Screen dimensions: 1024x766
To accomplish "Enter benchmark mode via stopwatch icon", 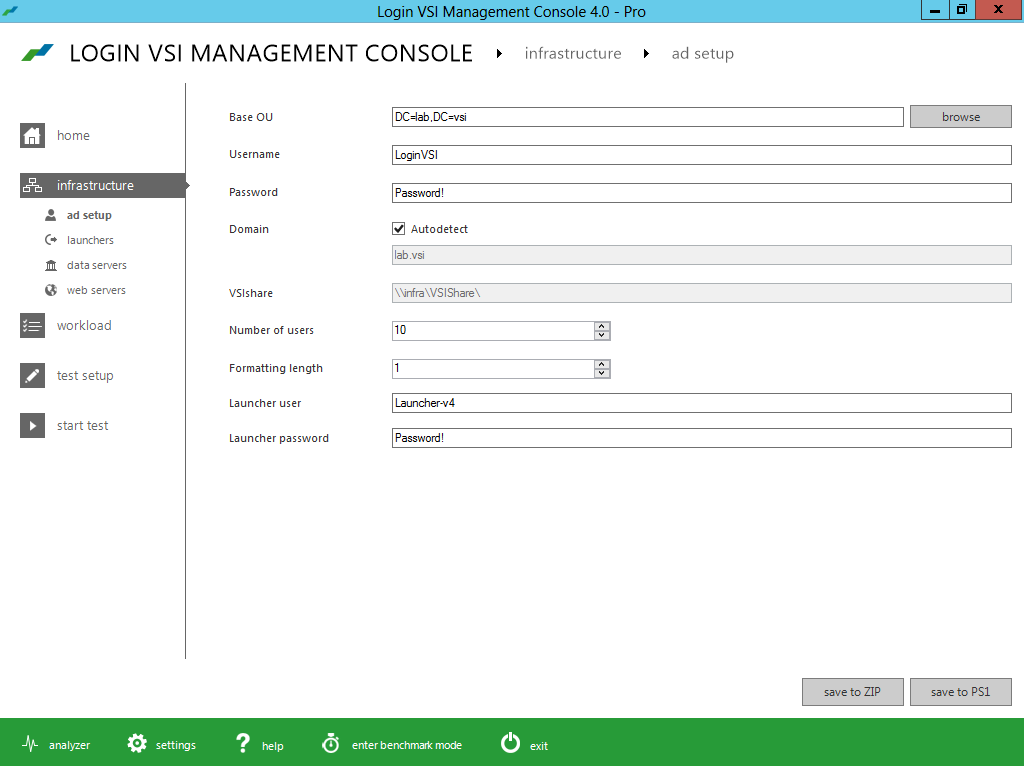I will (x=331, y=744).
